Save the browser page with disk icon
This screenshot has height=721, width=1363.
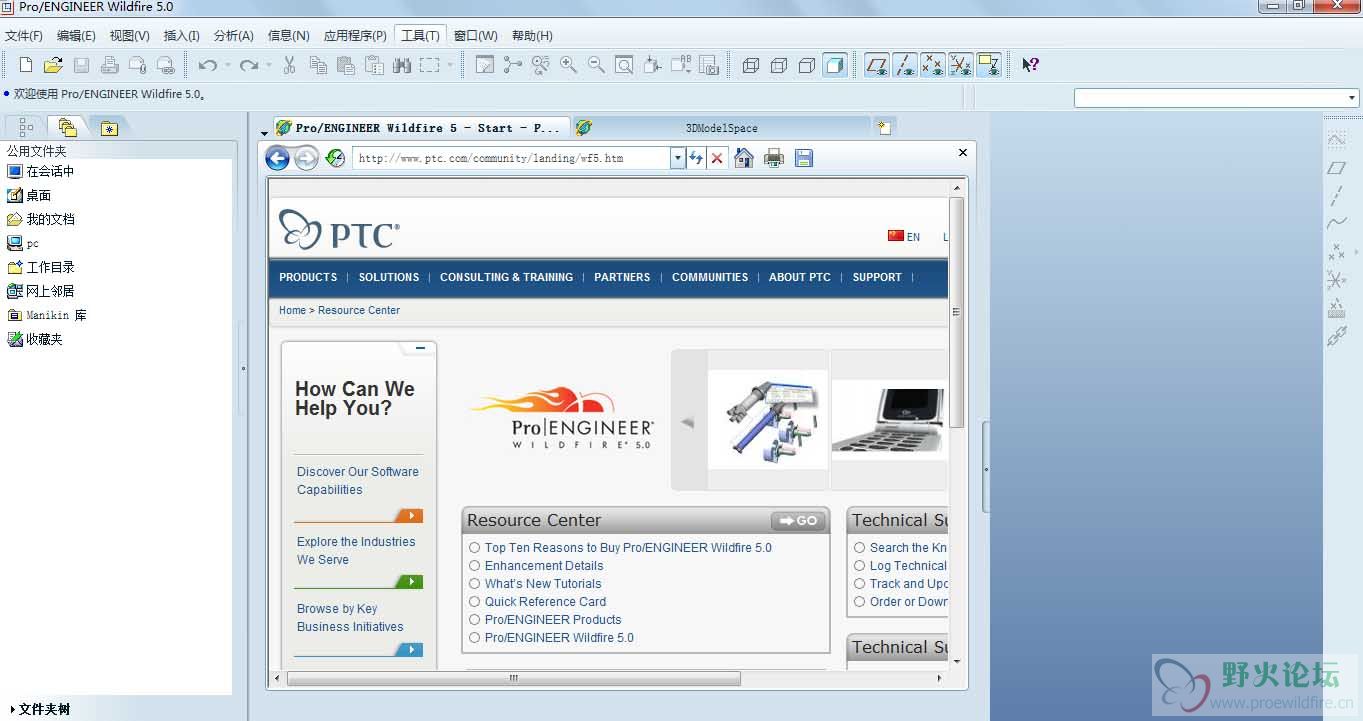804,158
